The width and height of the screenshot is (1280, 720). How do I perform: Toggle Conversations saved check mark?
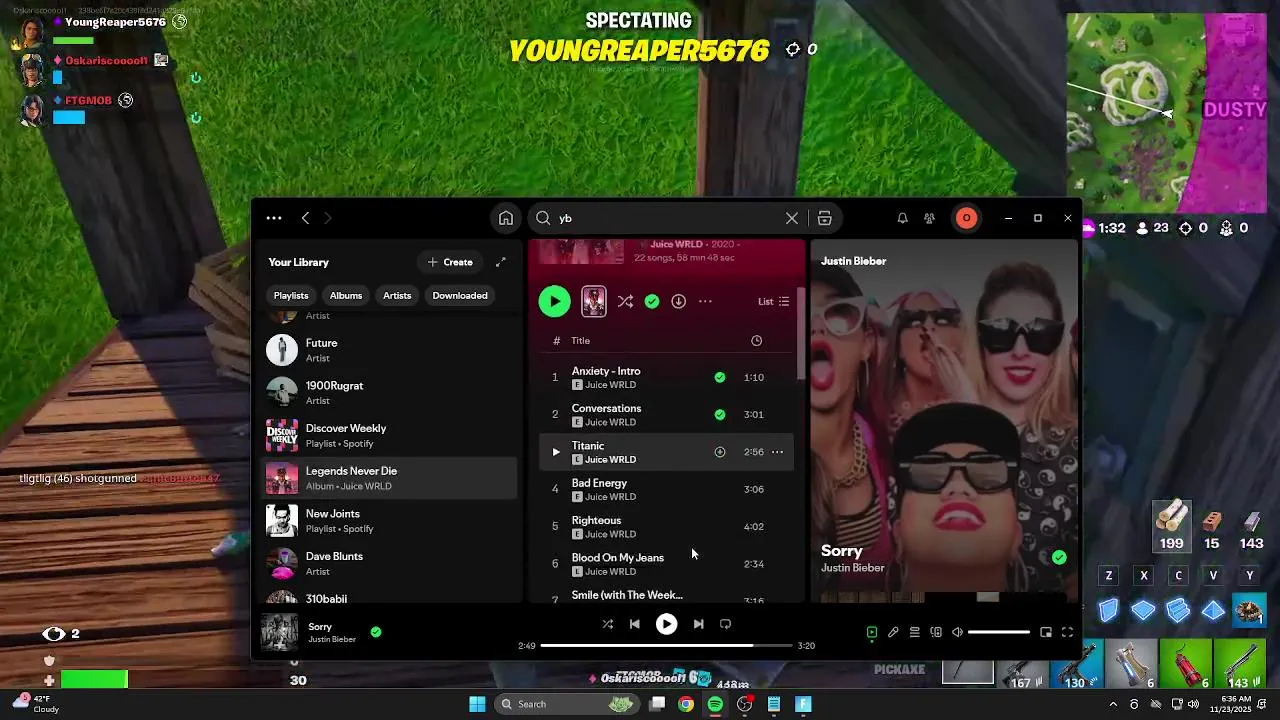719,414
